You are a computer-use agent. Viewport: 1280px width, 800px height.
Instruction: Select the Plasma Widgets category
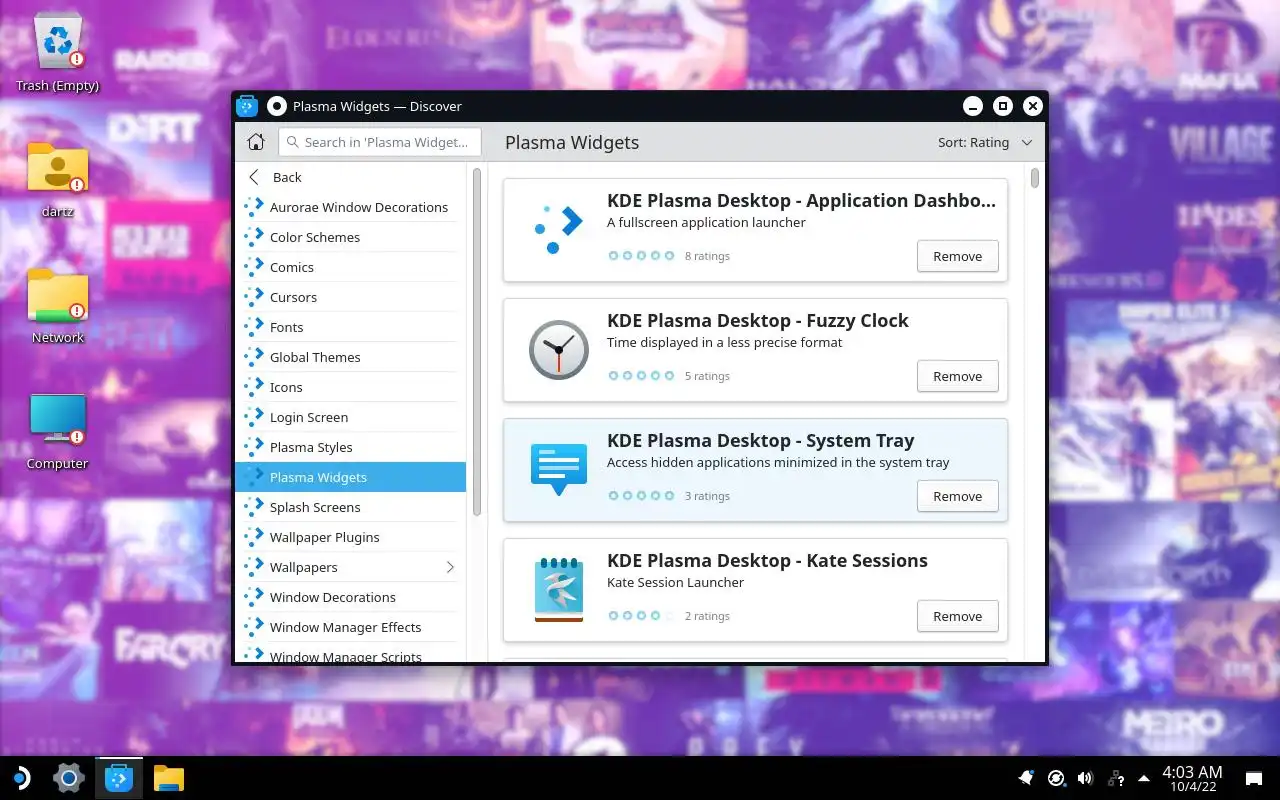pos(350,477)
